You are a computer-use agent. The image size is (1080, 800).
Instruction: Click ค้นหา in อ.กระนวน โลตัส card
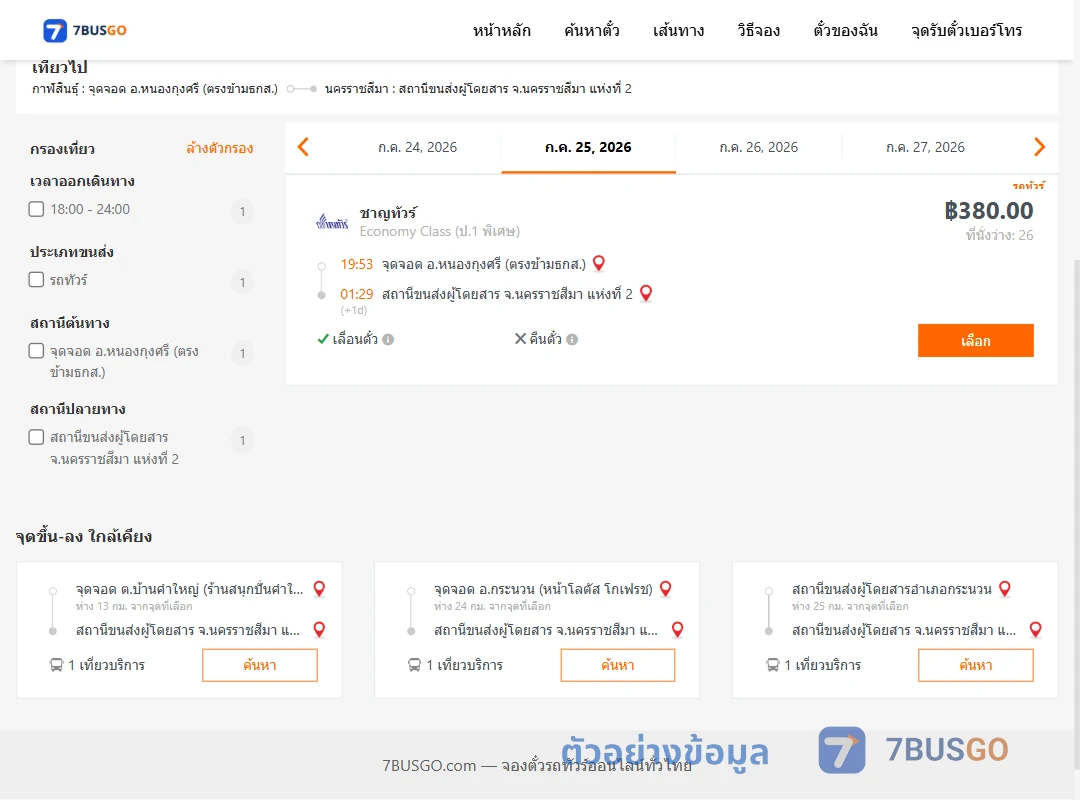(618, 665)
